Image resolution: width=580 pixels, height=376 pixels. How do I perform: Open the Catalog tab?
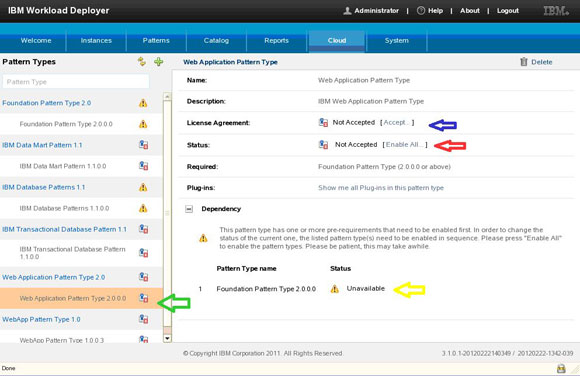216,41
